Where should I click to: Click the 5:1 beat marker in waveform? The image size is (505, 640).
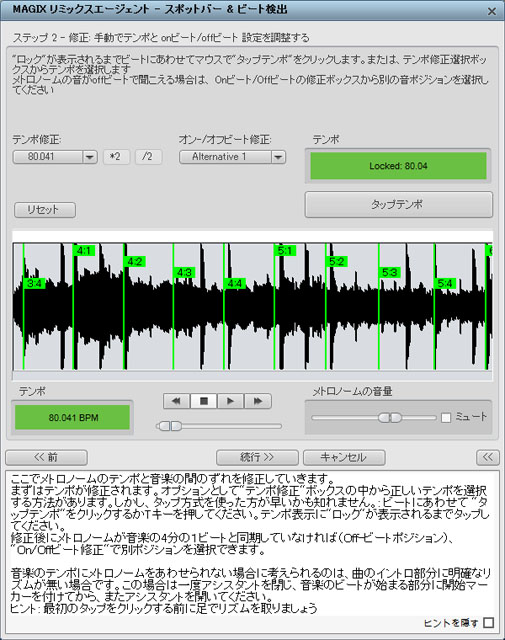click(285, 250)
